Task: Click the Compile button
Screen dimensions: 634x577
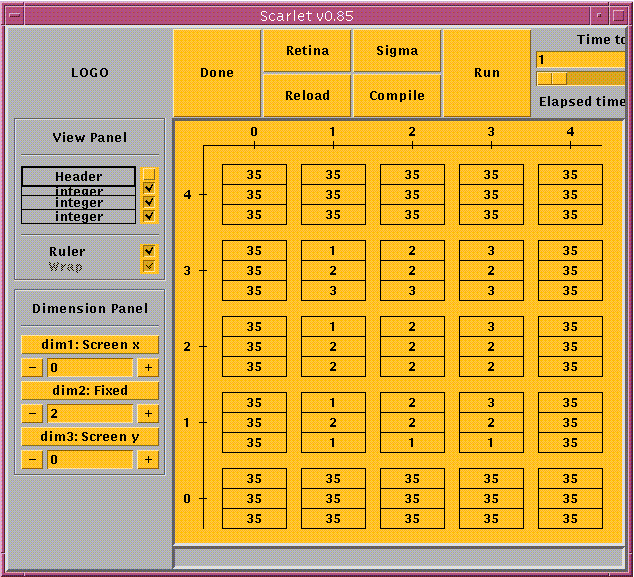Action: pyautogui.click(x=397, y=95)
